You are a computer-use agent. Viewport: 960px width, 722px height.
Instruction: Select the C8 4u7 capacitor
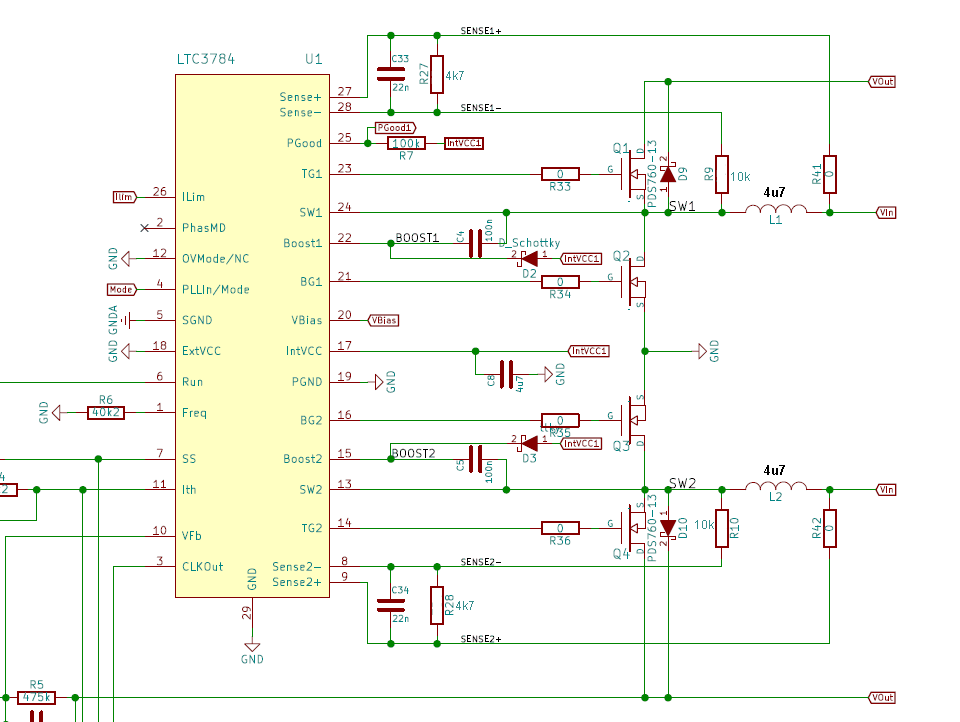click(506, 374)
